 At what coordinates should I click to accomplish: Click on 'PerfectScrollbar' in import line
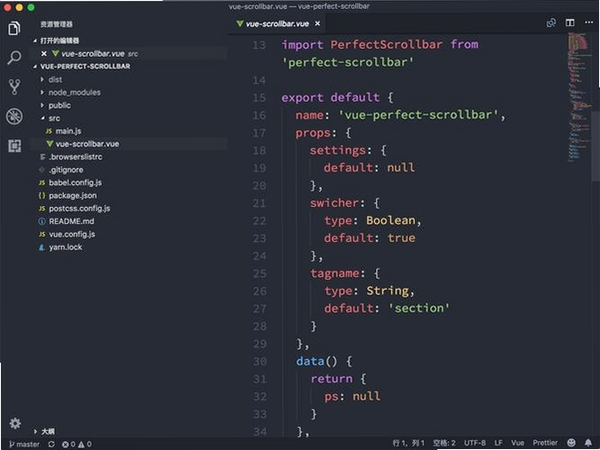(386, 44)
